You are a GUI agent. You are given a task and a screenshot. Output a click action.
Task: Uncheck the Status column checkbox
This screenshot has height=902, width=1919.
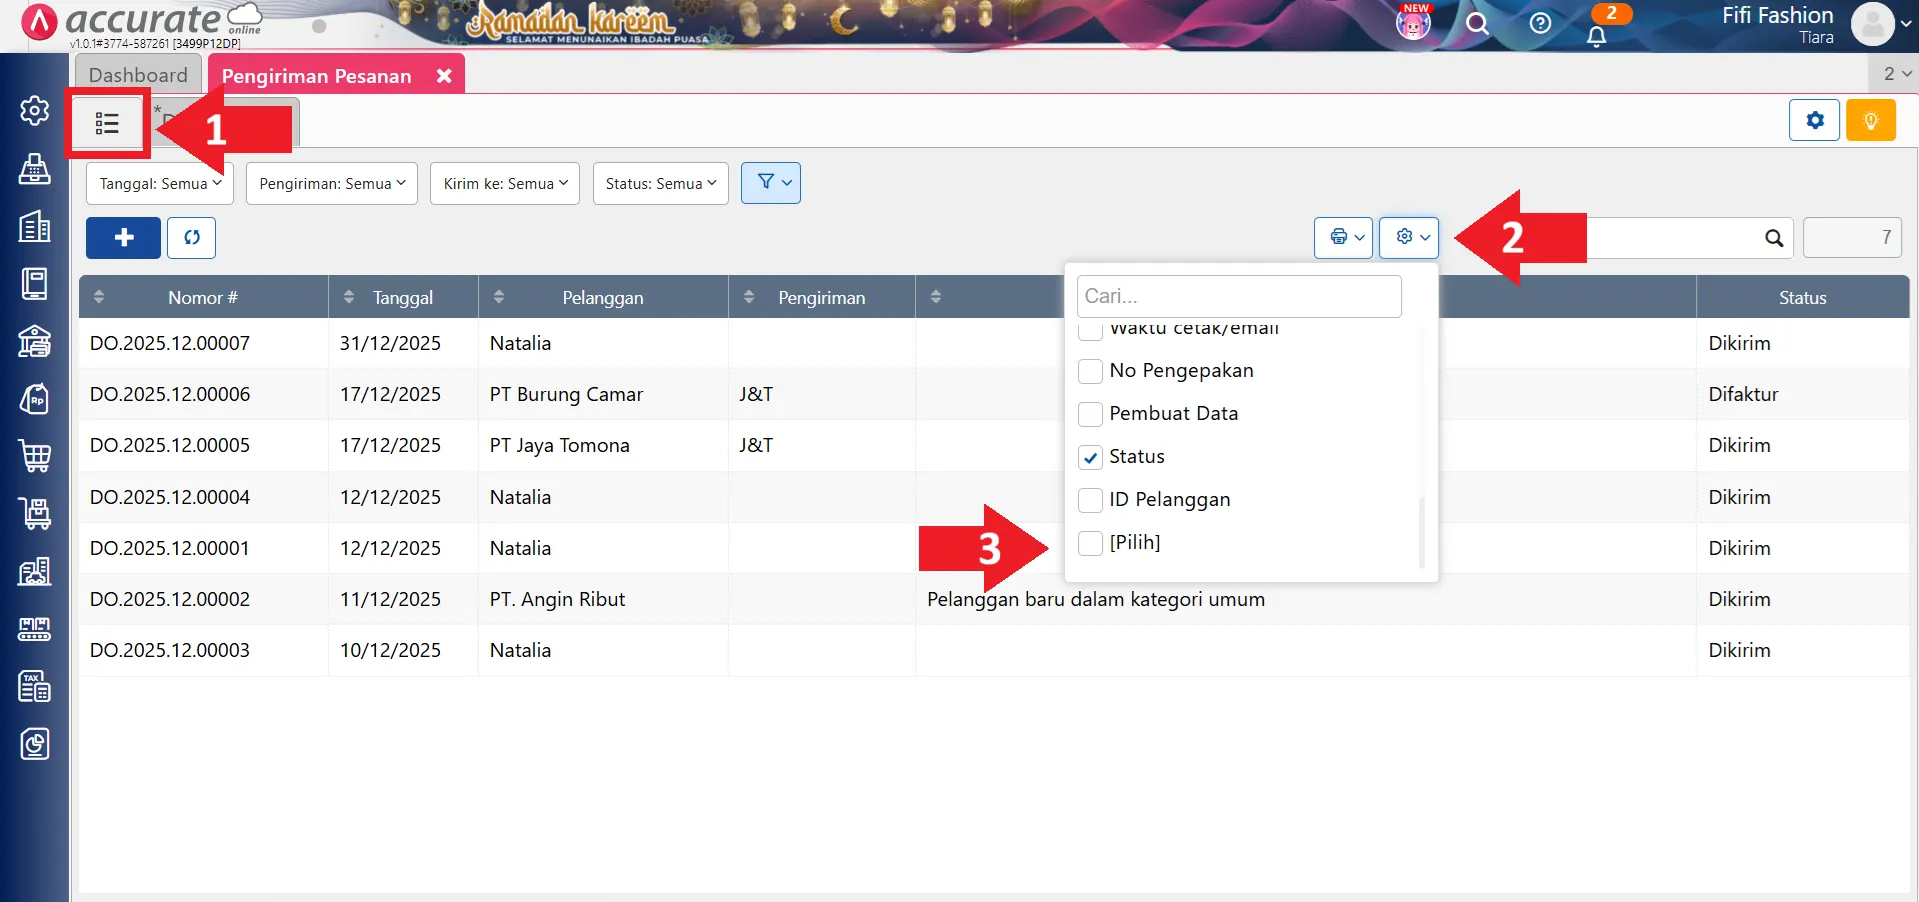(1091, 457)
